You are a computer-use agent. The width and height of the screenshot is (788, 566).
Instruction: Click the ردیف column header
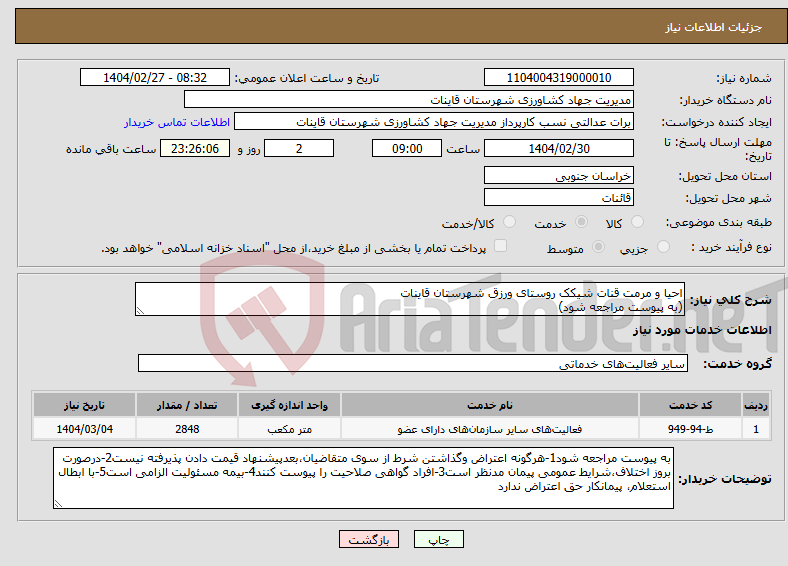[756, 405]
